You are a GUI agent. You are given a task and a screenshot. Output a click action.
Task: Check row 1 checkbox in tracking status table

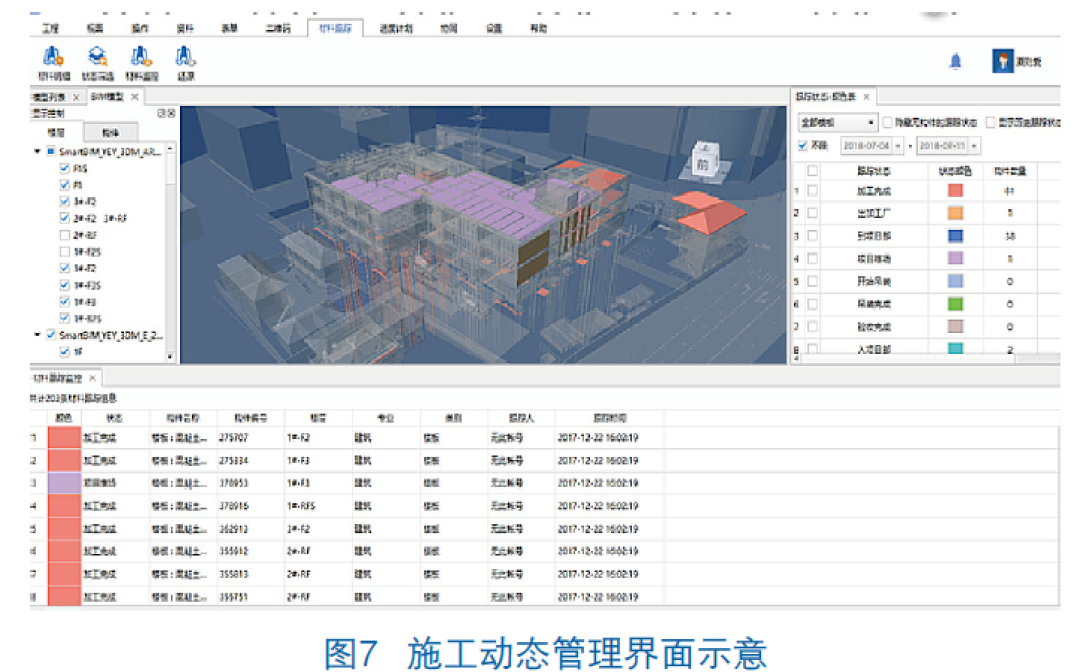click(813, 190)
